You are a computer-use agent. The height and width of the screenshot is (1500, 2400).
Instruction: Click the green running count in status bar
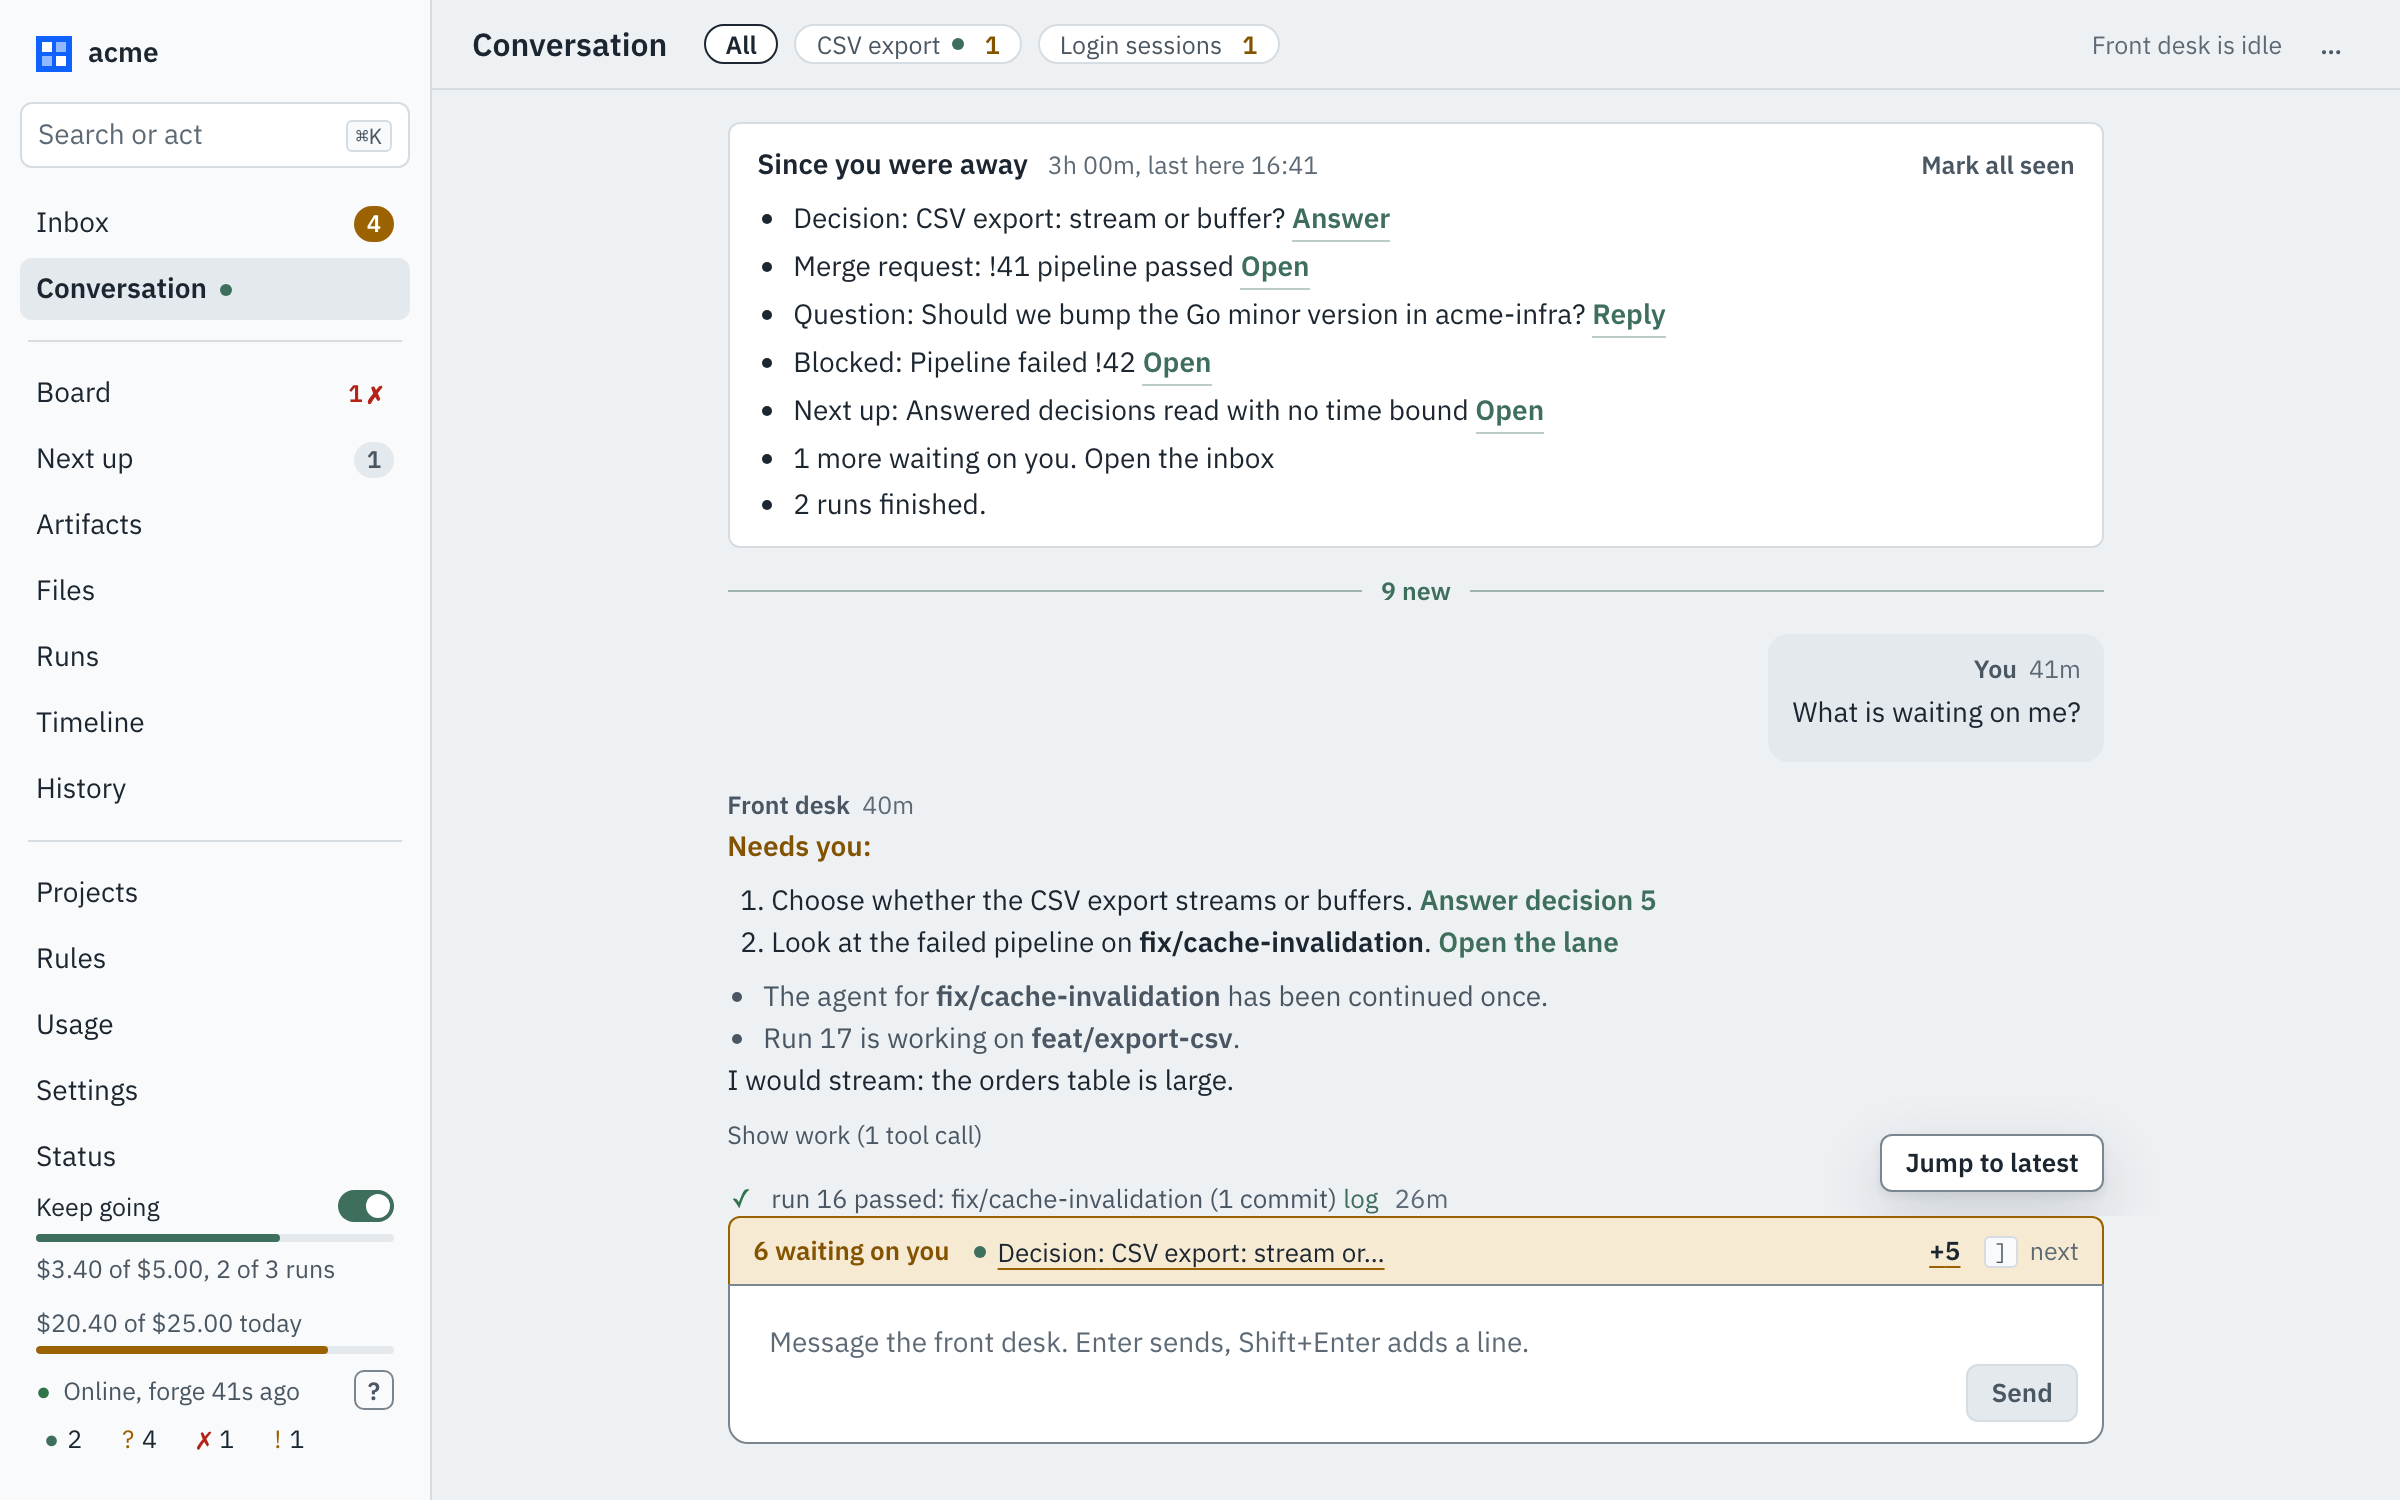click(63, 1439)
